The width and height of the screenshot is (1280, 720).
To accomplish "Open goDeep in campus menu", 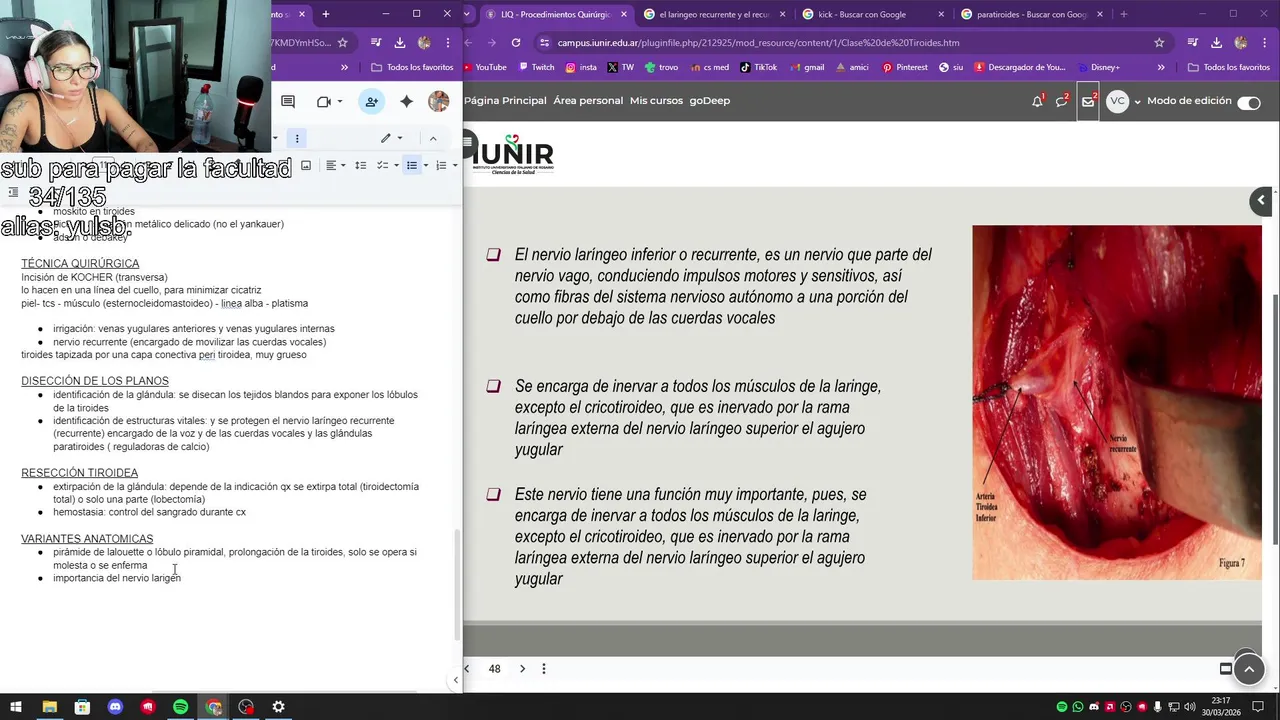I will coord(710,101).
